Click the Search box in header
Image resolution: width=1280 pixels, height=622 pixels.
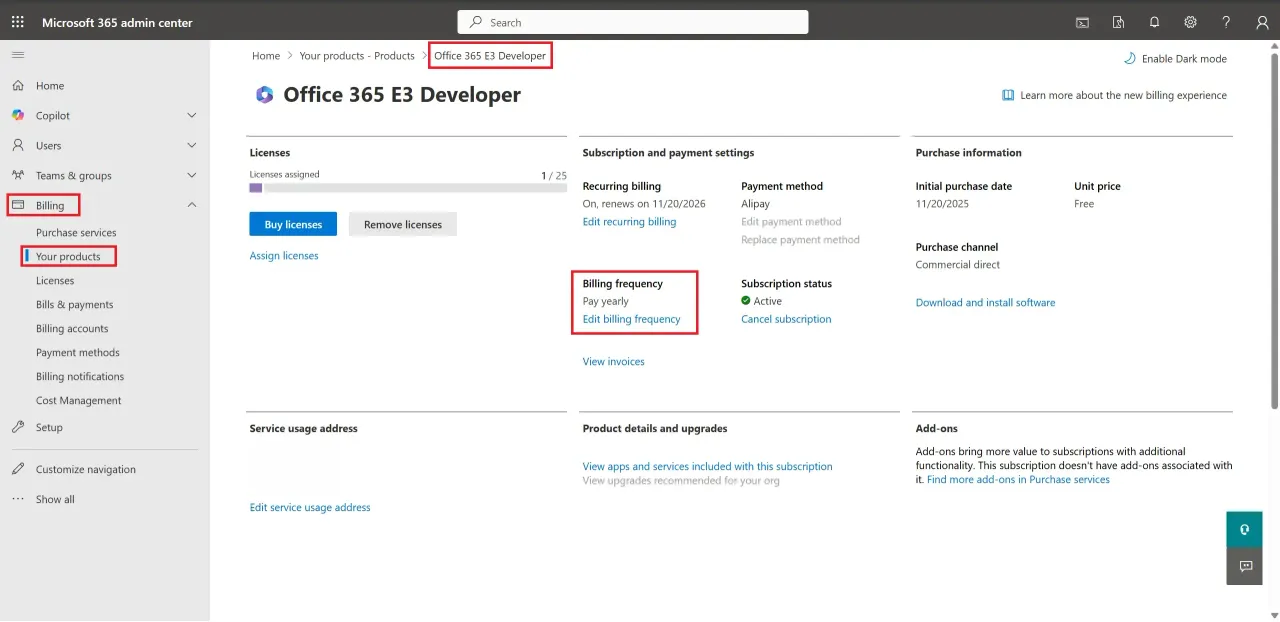point(633,22)
